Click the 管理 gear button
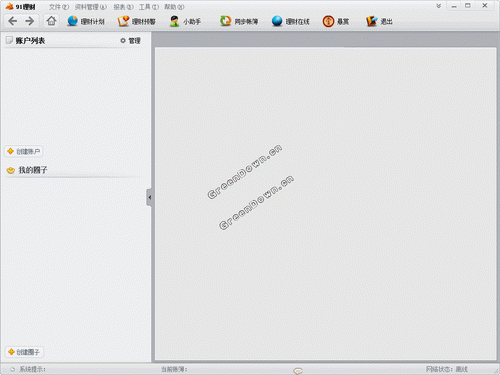Screen dimensions: 500x375 point(130,40)
